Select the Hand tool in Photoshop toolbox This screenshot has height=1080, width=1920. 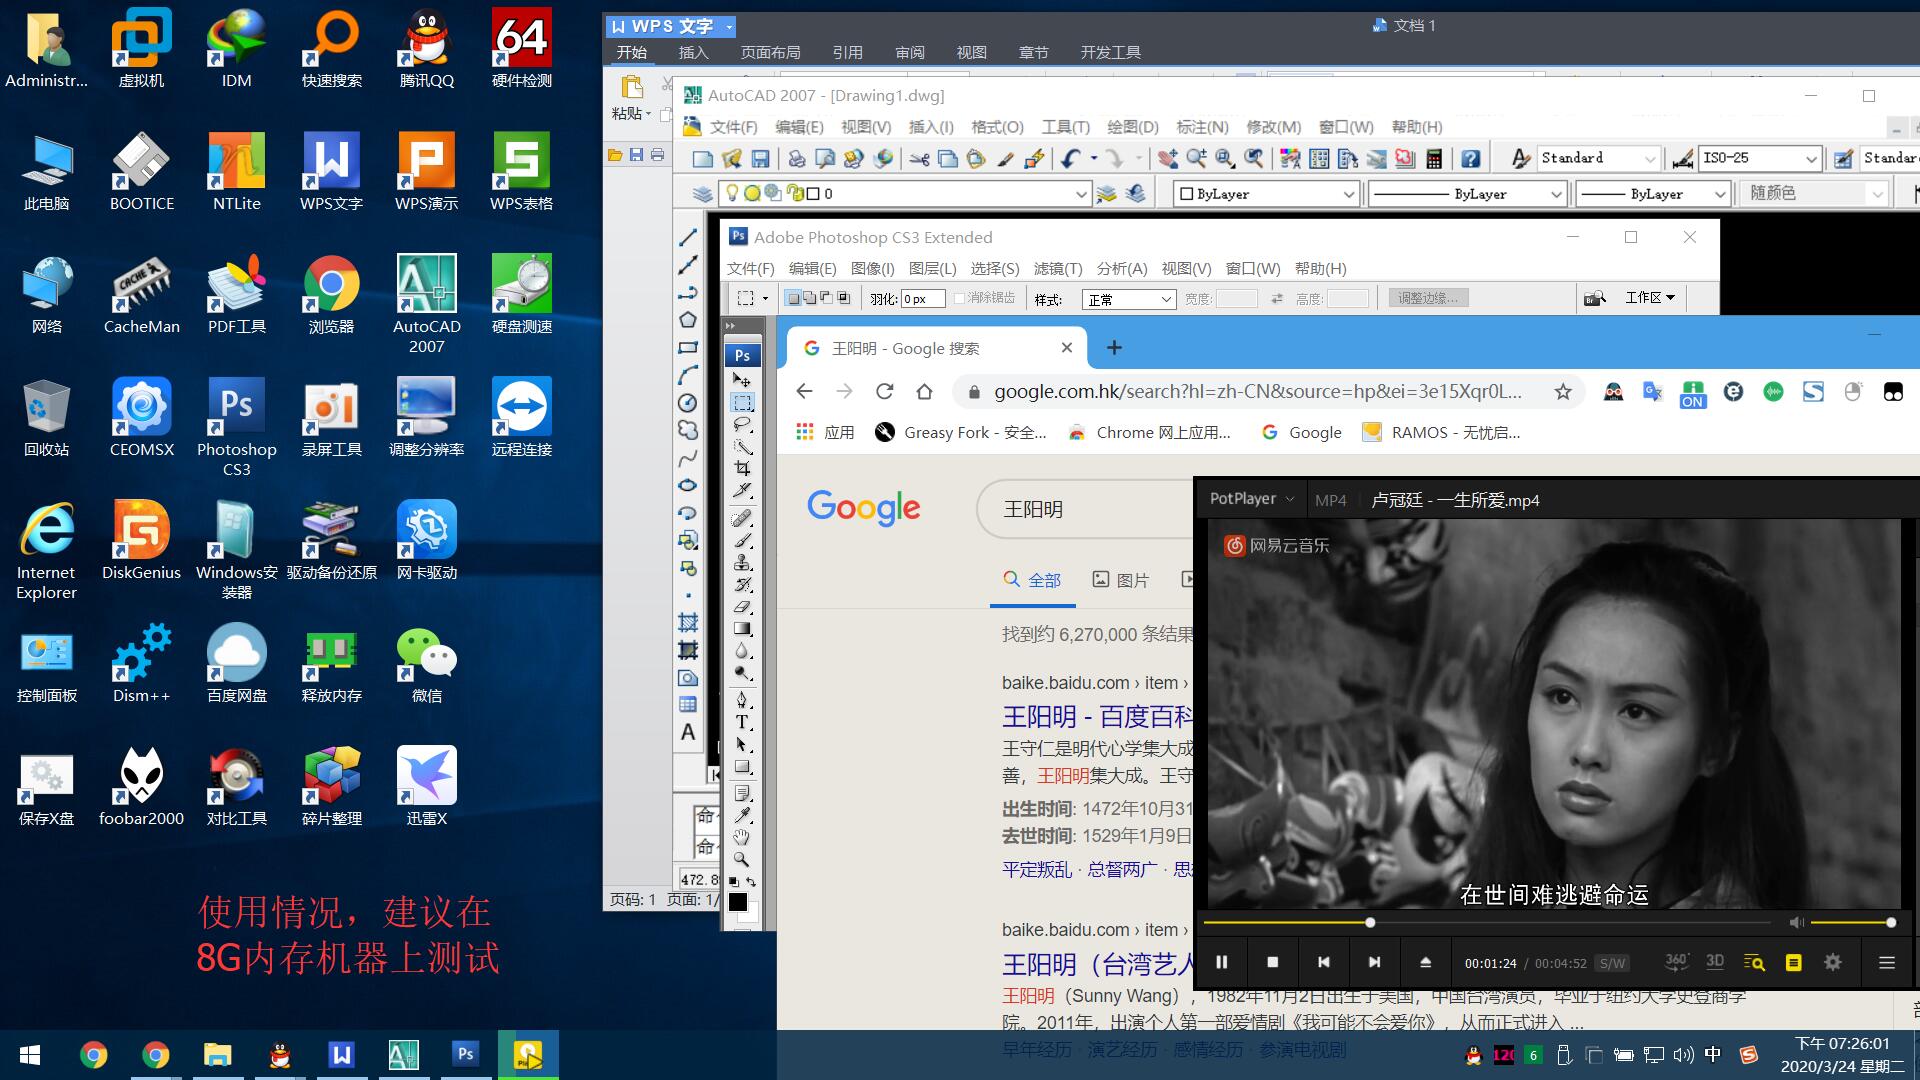click(x=742, y=837)
